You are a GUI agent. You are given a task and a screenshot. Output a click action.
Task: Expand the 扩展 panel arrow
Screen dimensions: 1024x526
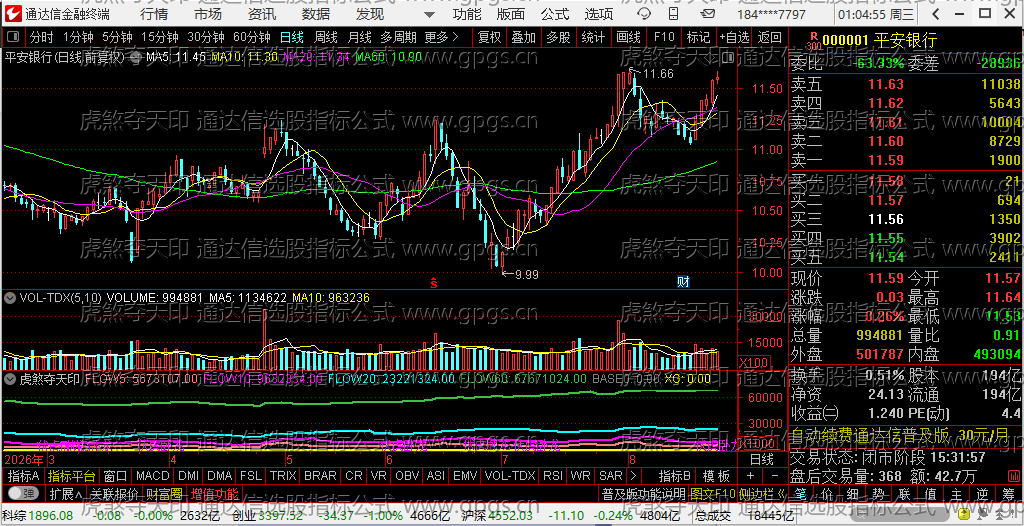click(66, 493)
